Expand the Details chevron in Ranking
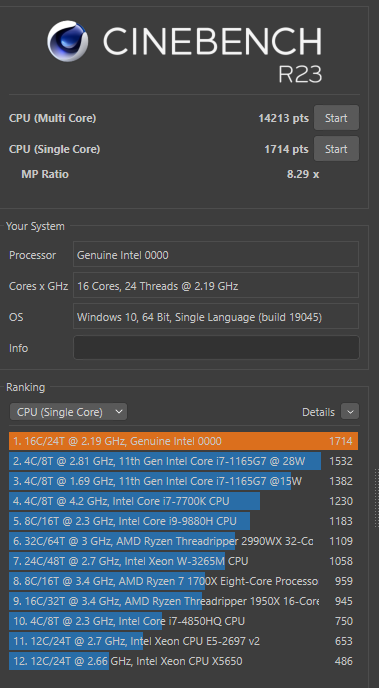 tap(350, 412)
